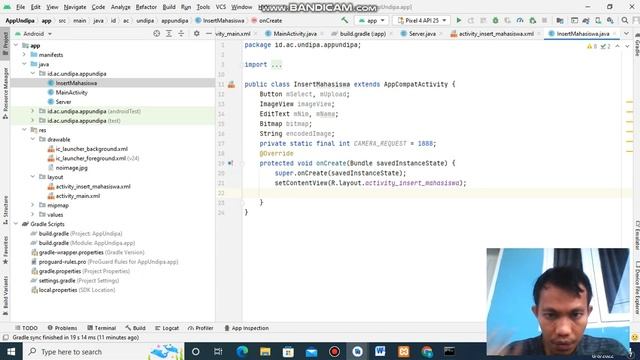The width and height of the screenshot is (640, 360).
Task: Open the Logcat tool window
Action: 167,328
